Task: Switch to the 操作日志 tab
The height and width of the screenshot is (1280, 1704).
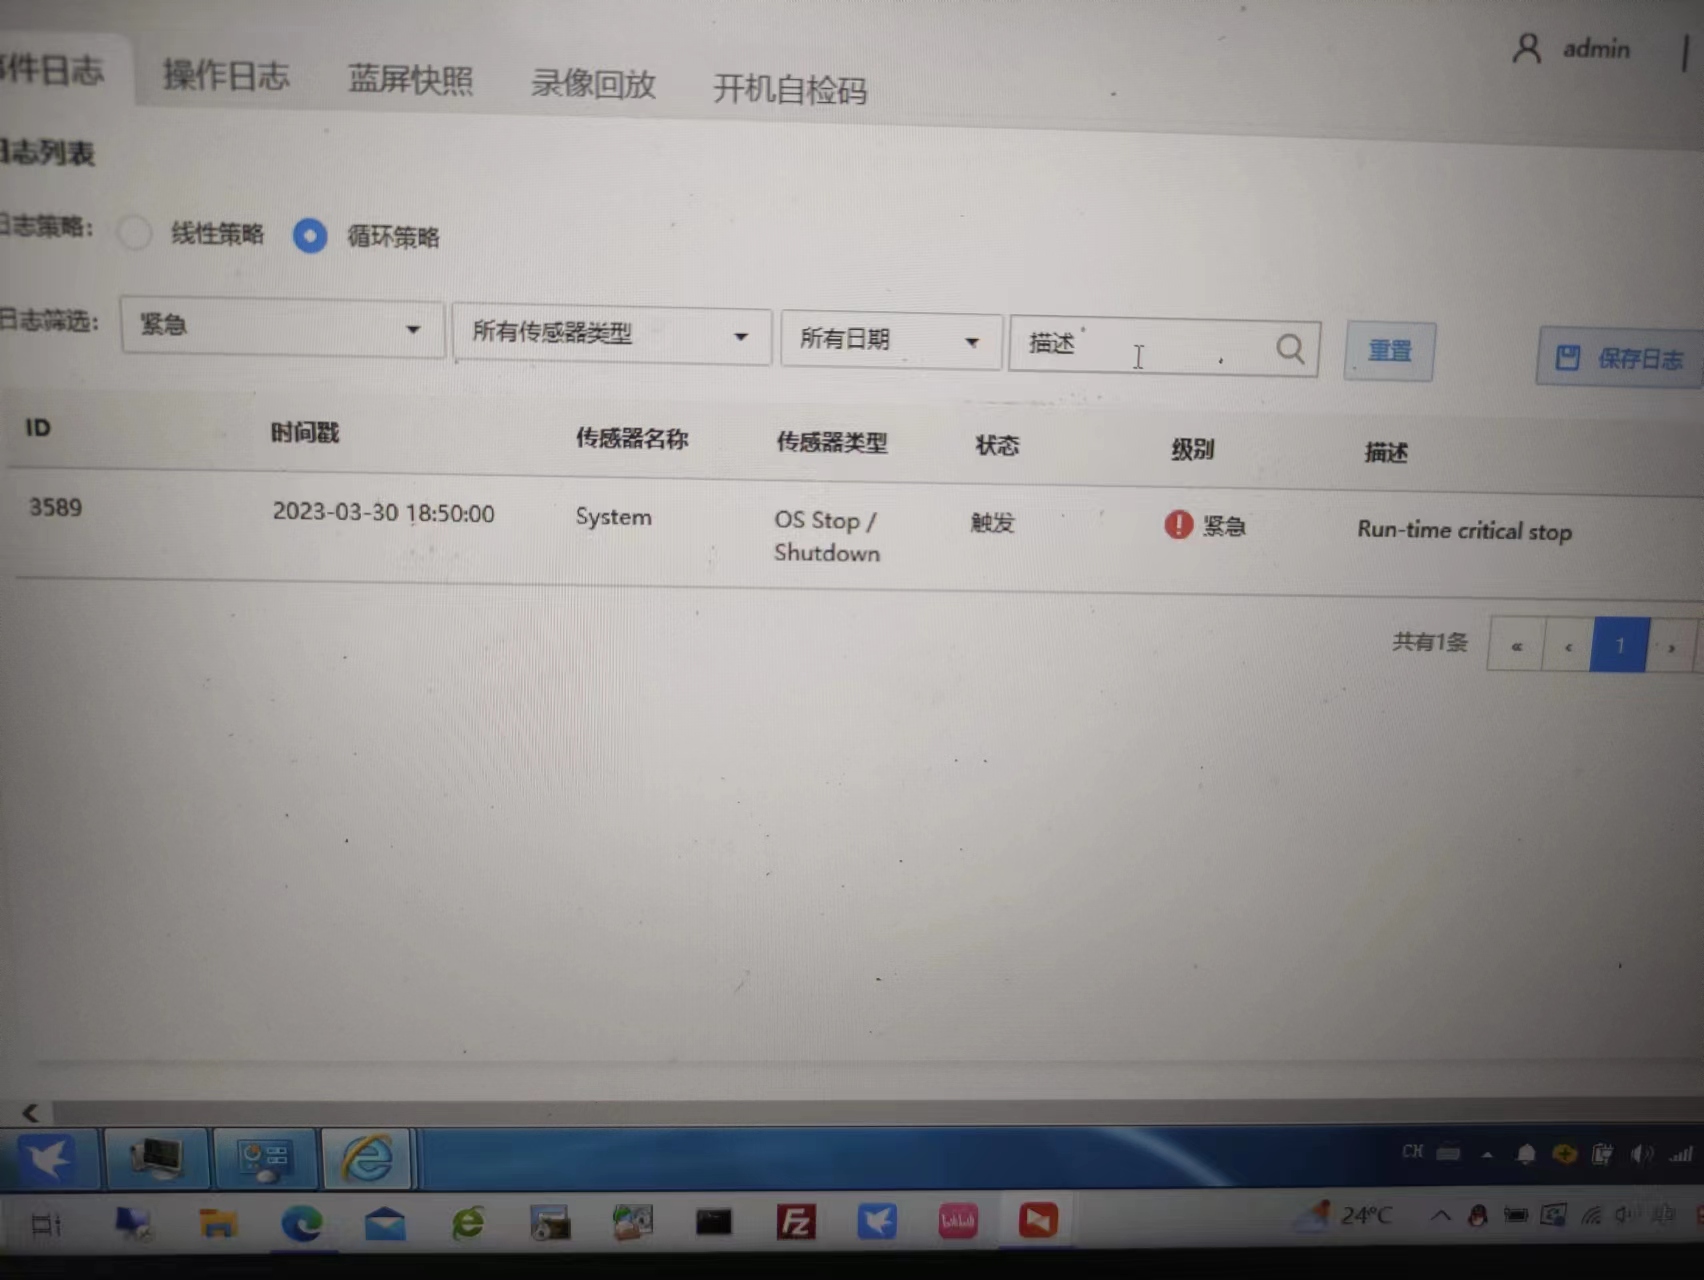Action: [x=225, y=77]
